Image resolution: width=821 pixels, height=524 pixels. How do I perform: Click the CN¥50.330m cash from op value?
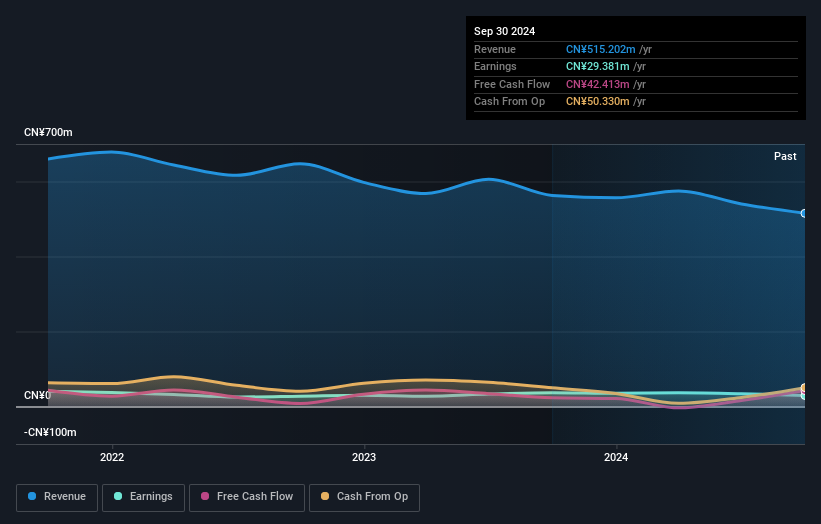[597, 102]
